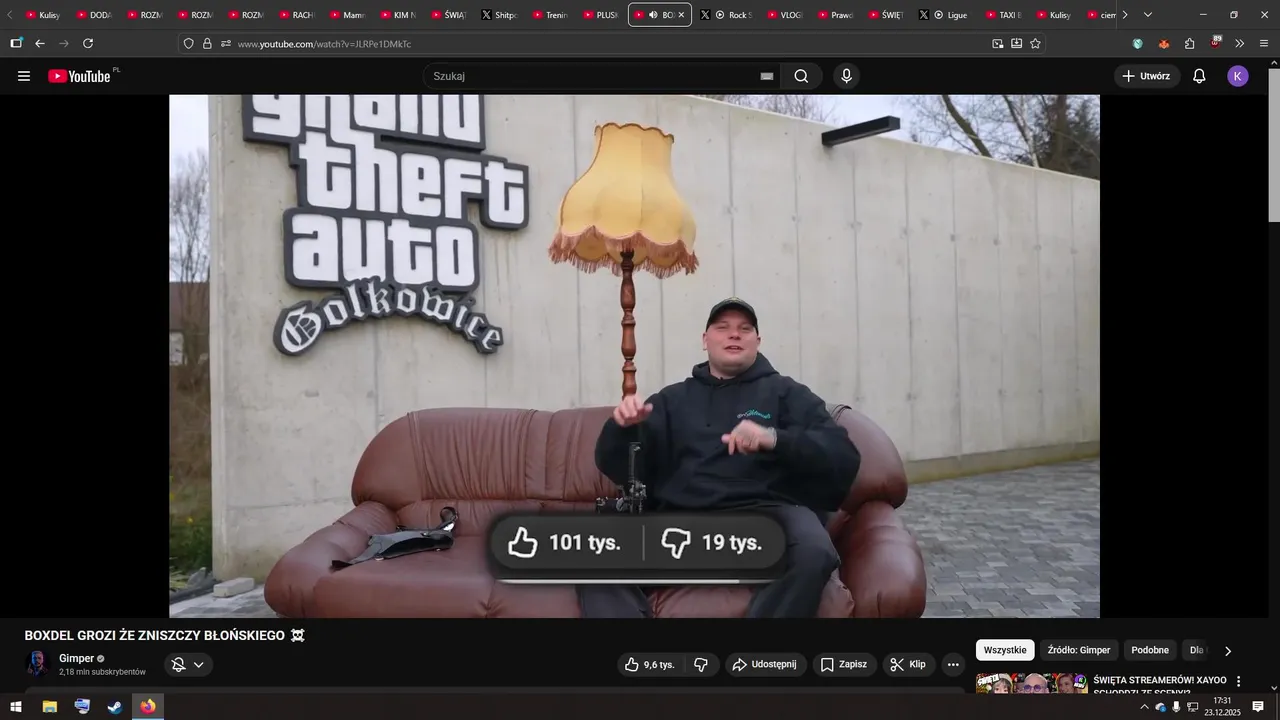Switch to the first Kulisy tab

click(42, 15)
